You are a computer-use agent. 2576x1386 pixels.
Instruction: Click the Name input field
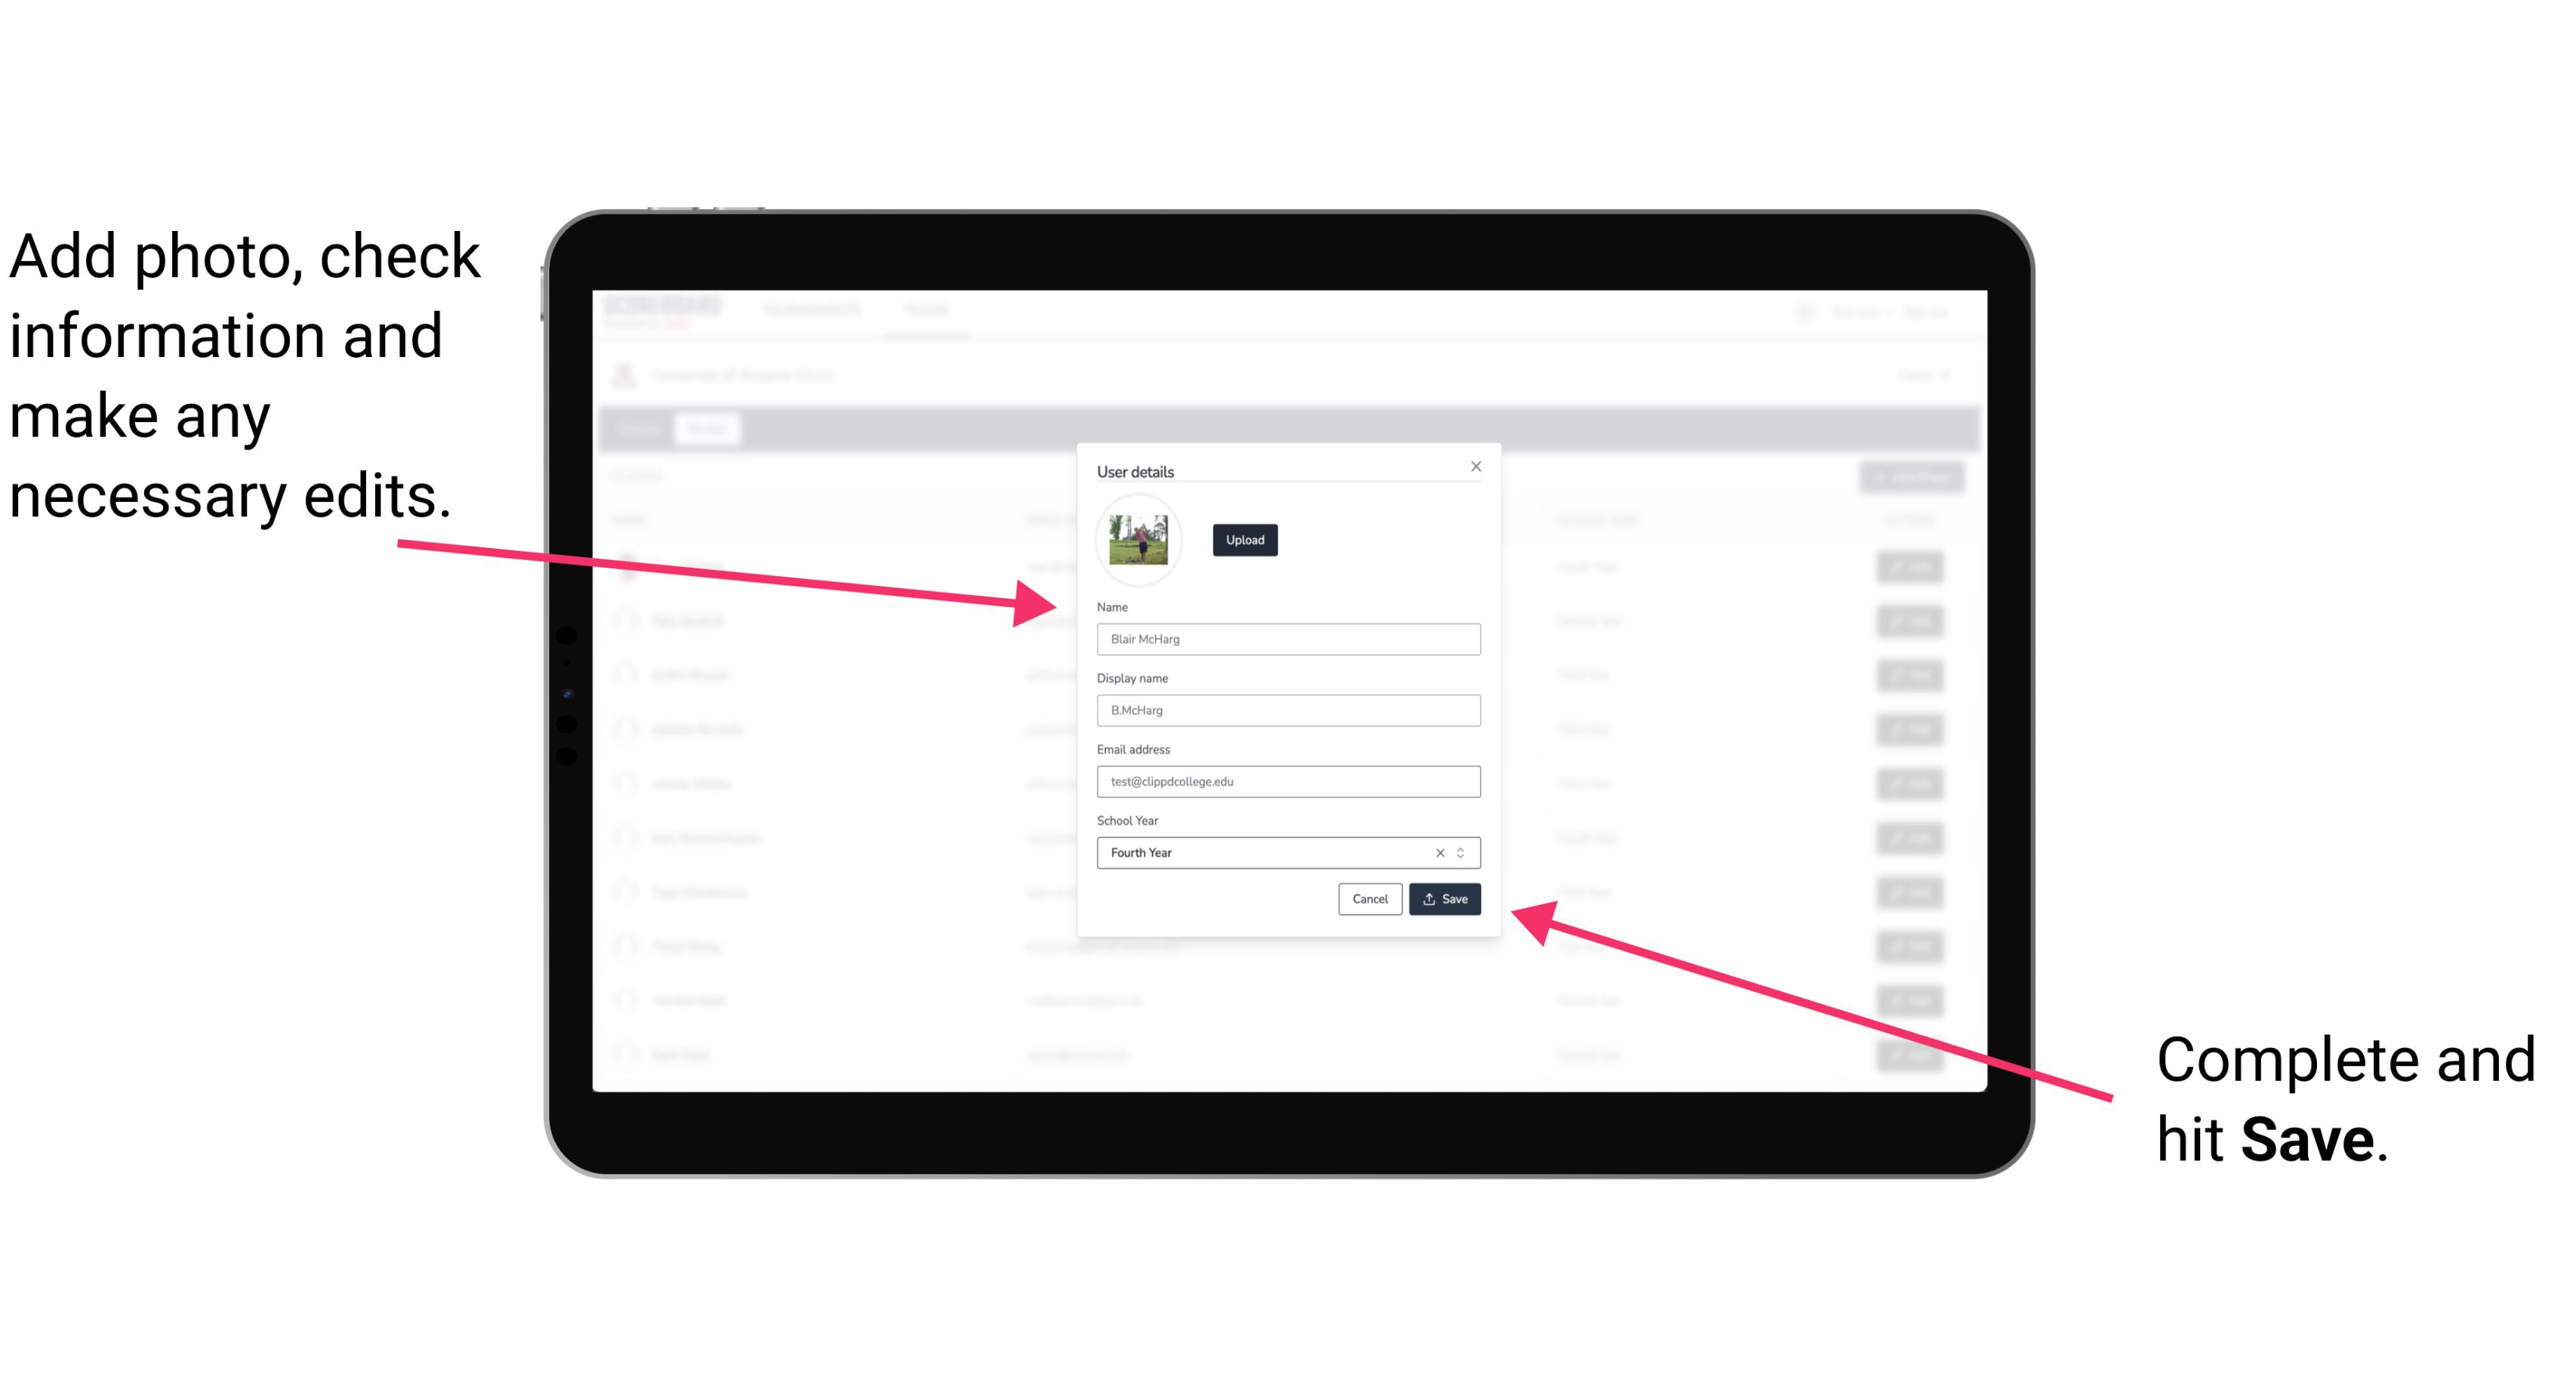click(1289, 639)
